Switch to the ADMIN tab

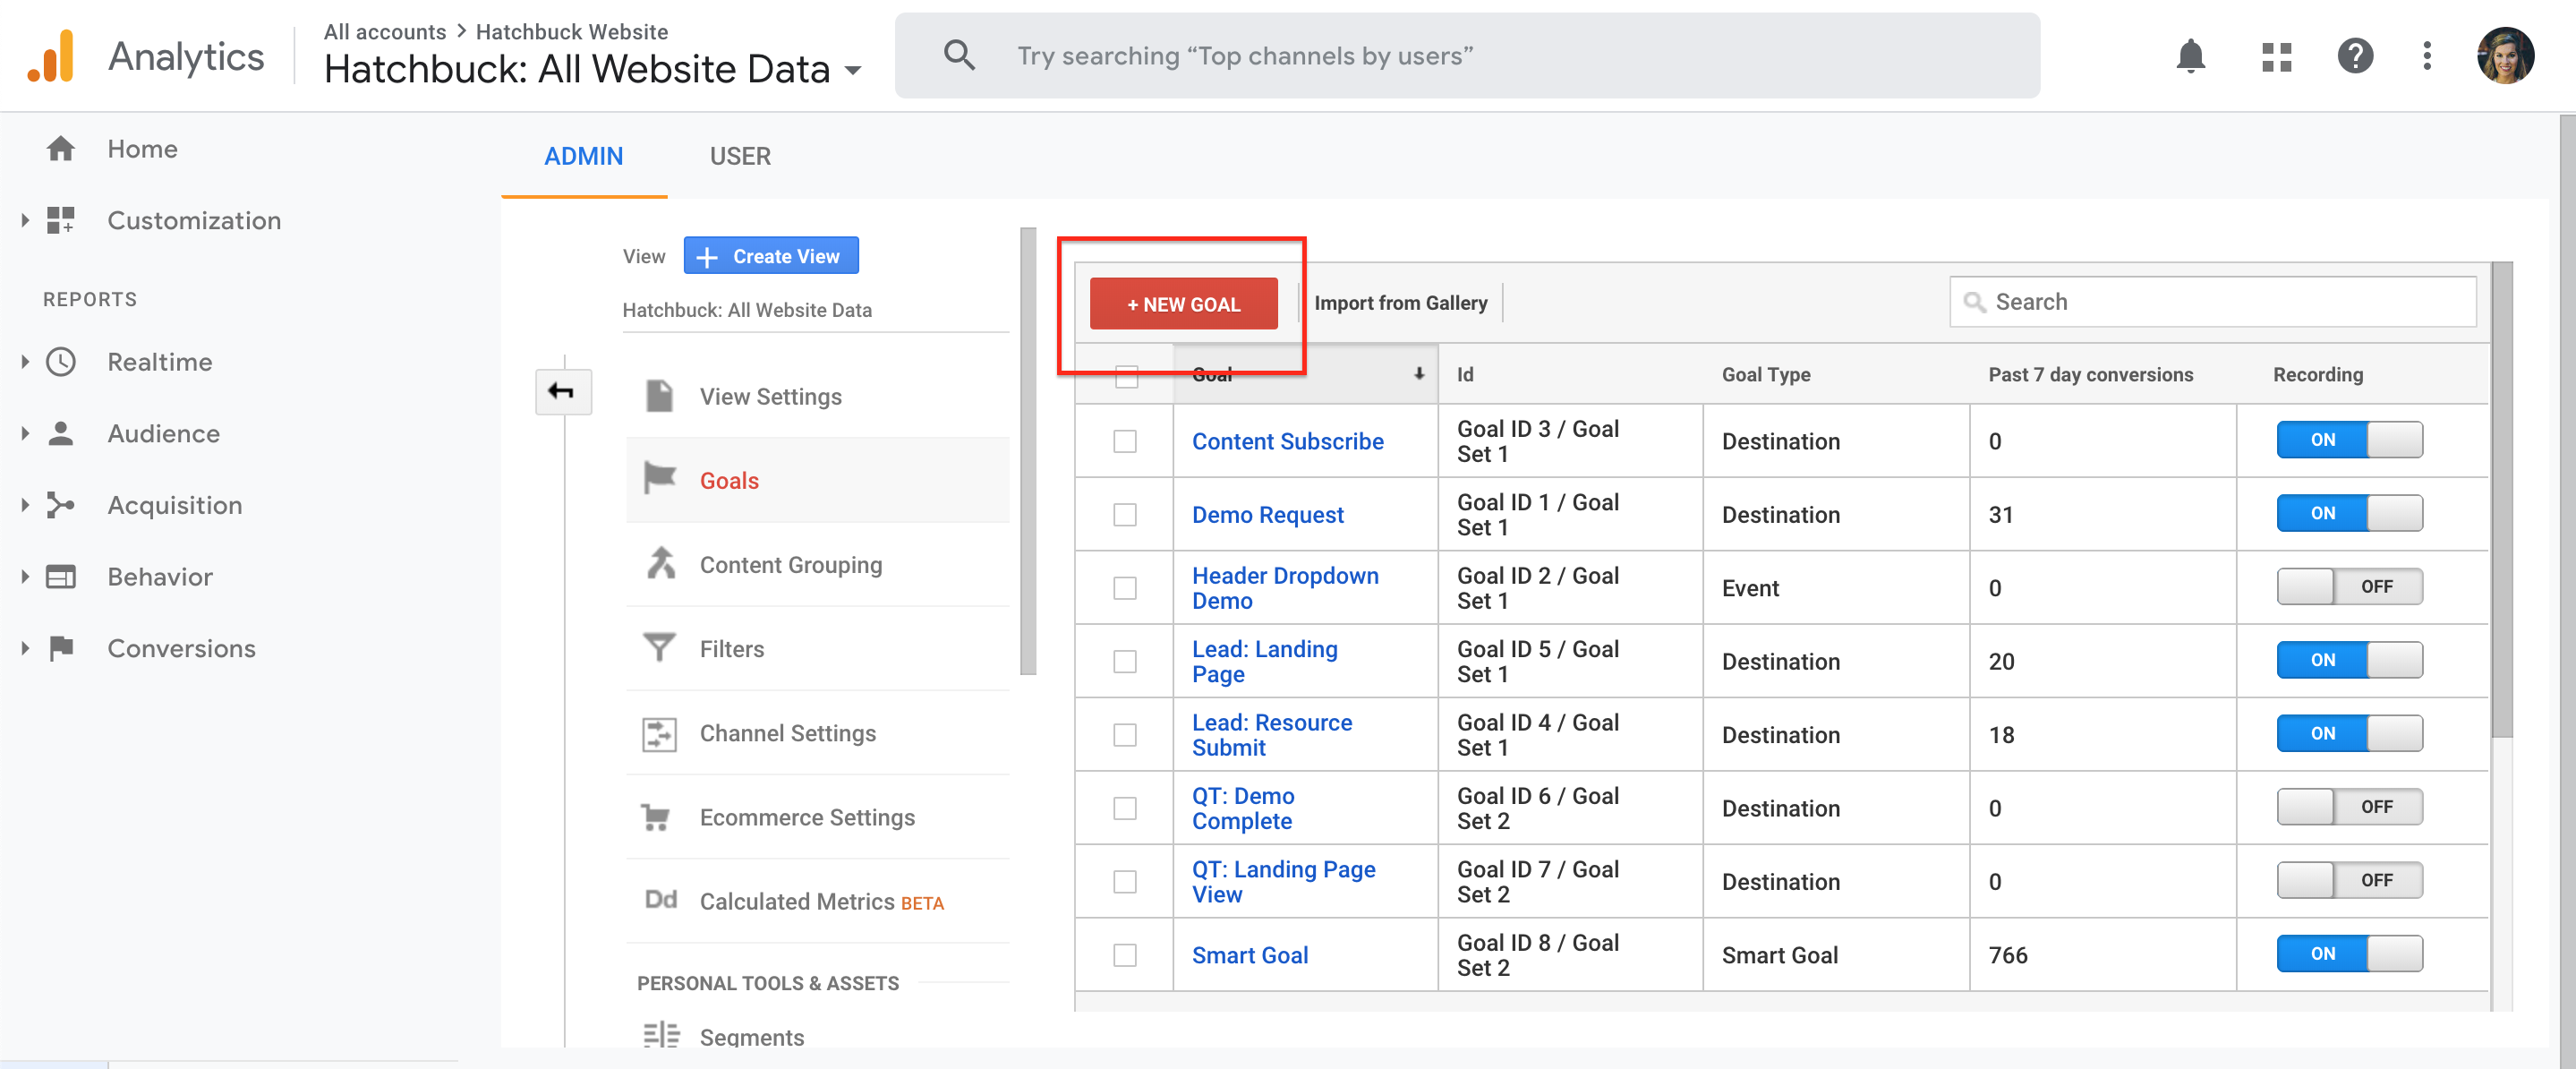[584, 157]
